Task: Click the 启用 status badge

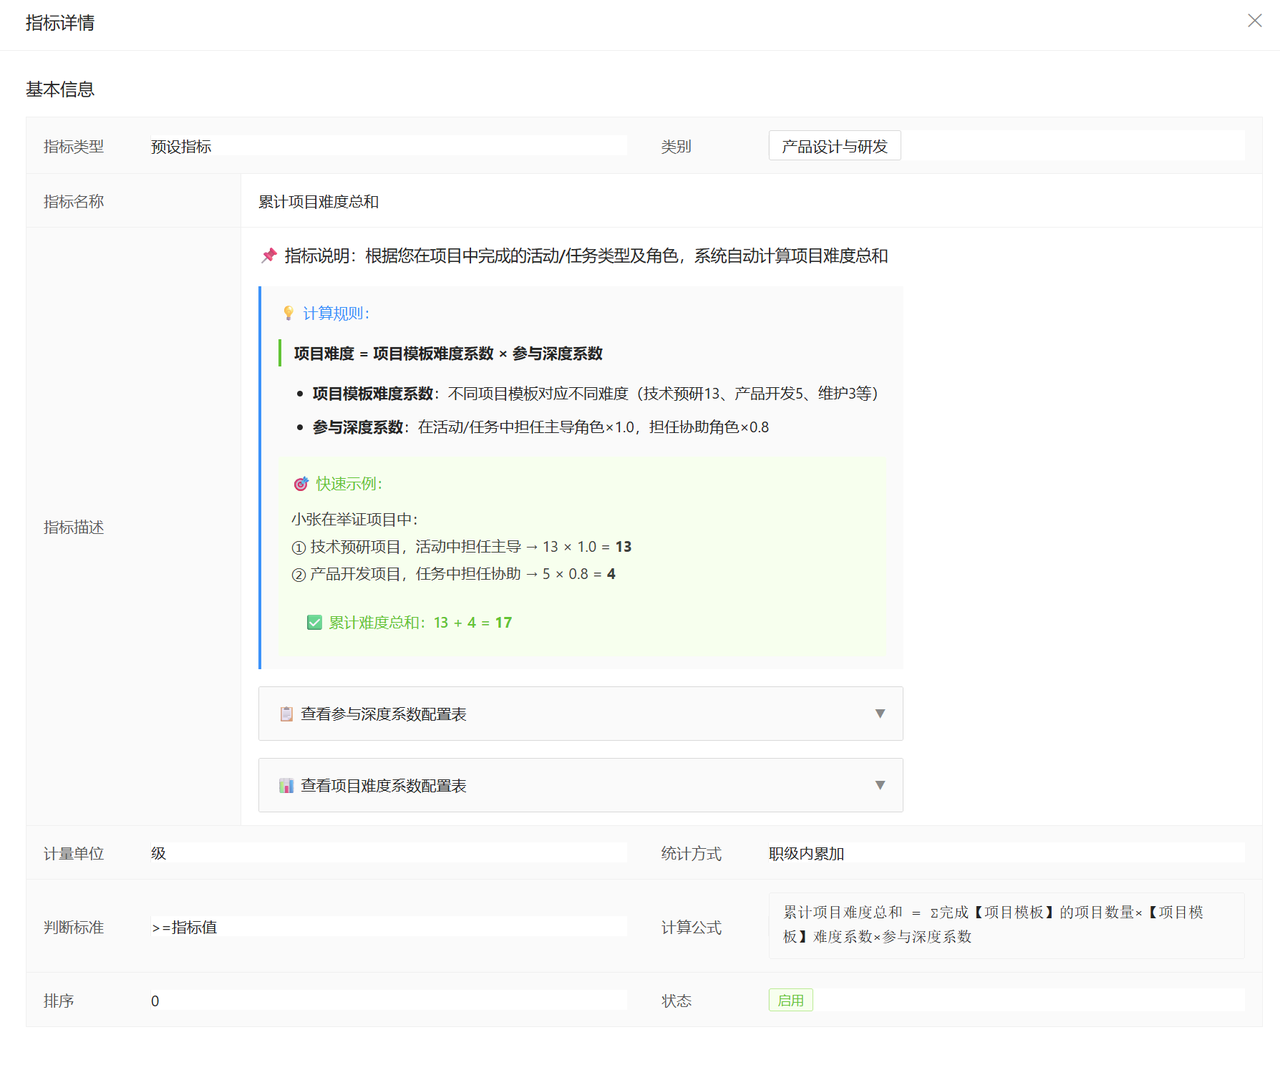Action: (x=790, y=999)
